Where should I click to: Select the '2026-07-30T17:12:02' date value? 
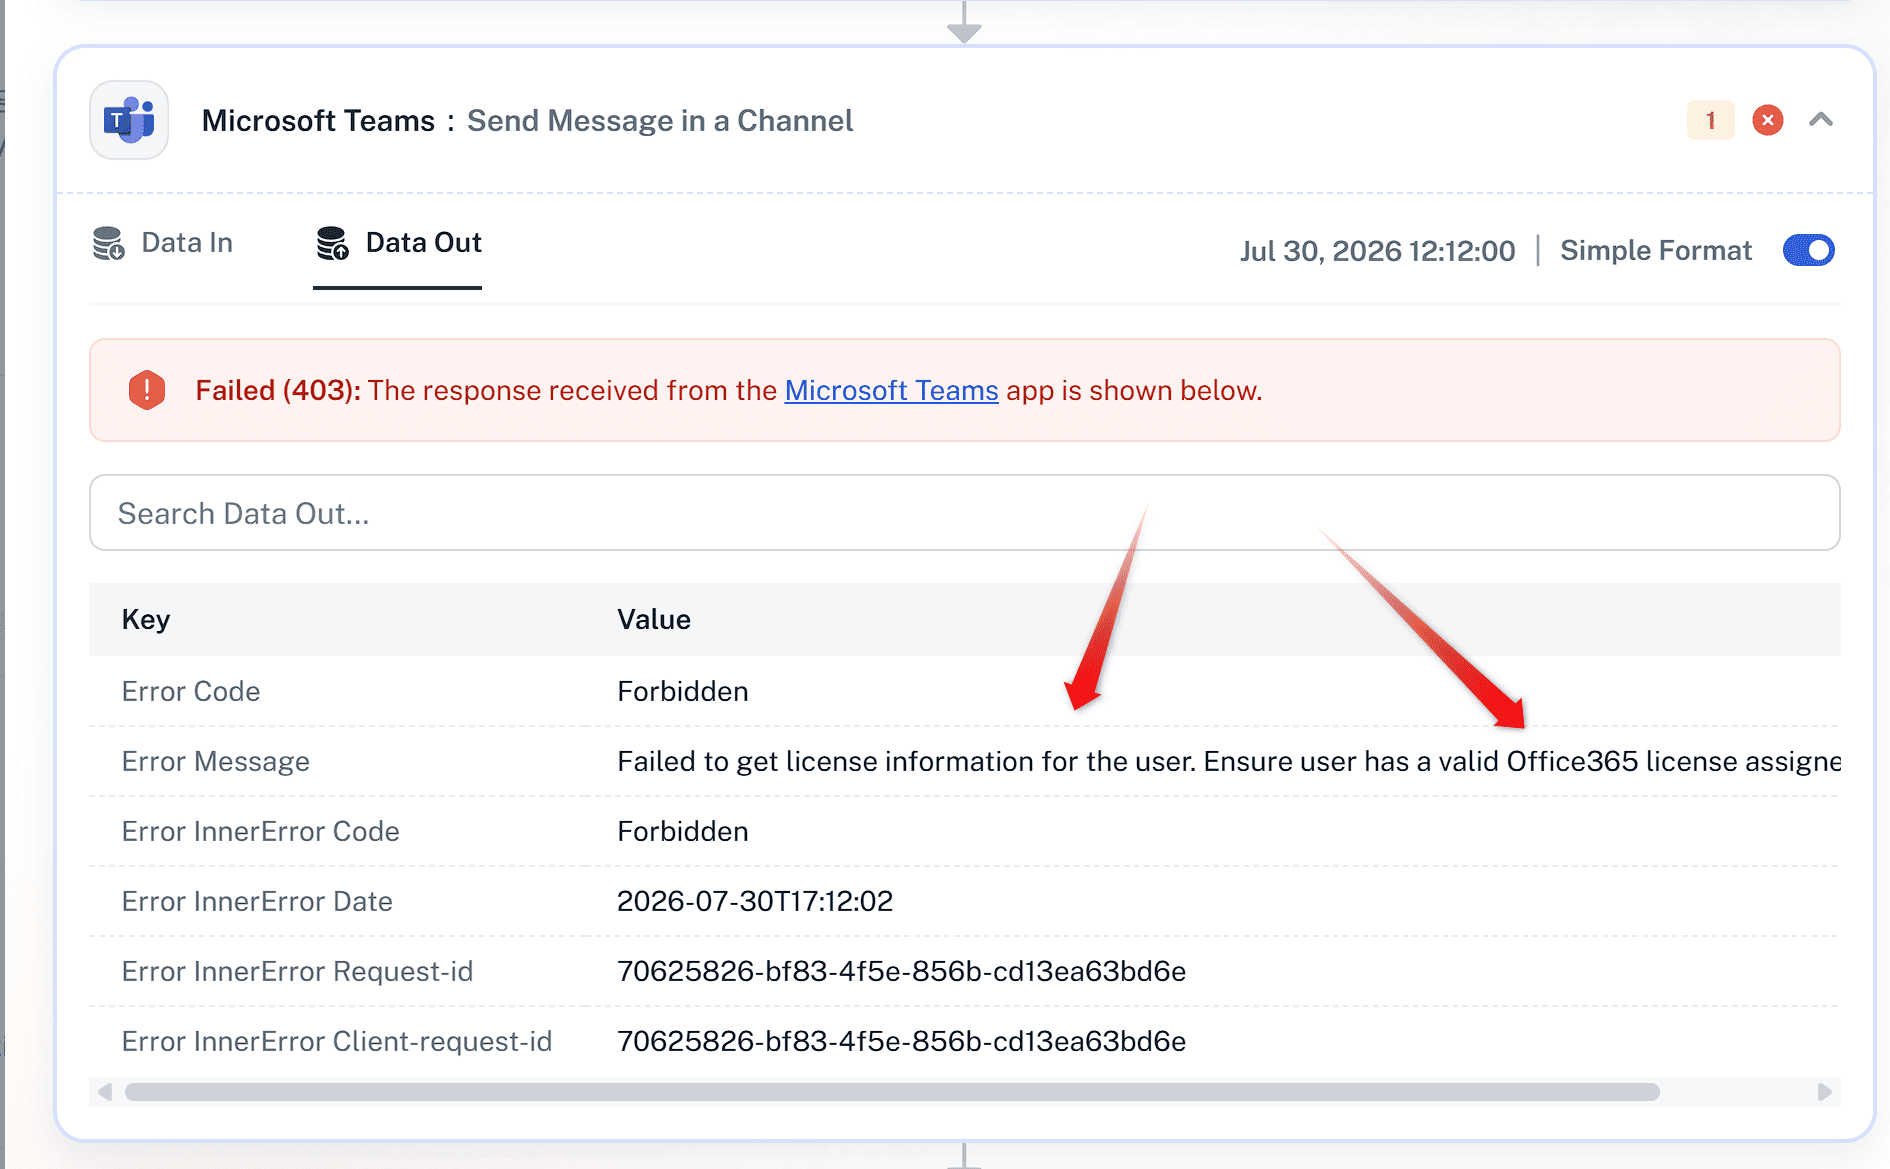pyautogui.click(x=755, y=901)
